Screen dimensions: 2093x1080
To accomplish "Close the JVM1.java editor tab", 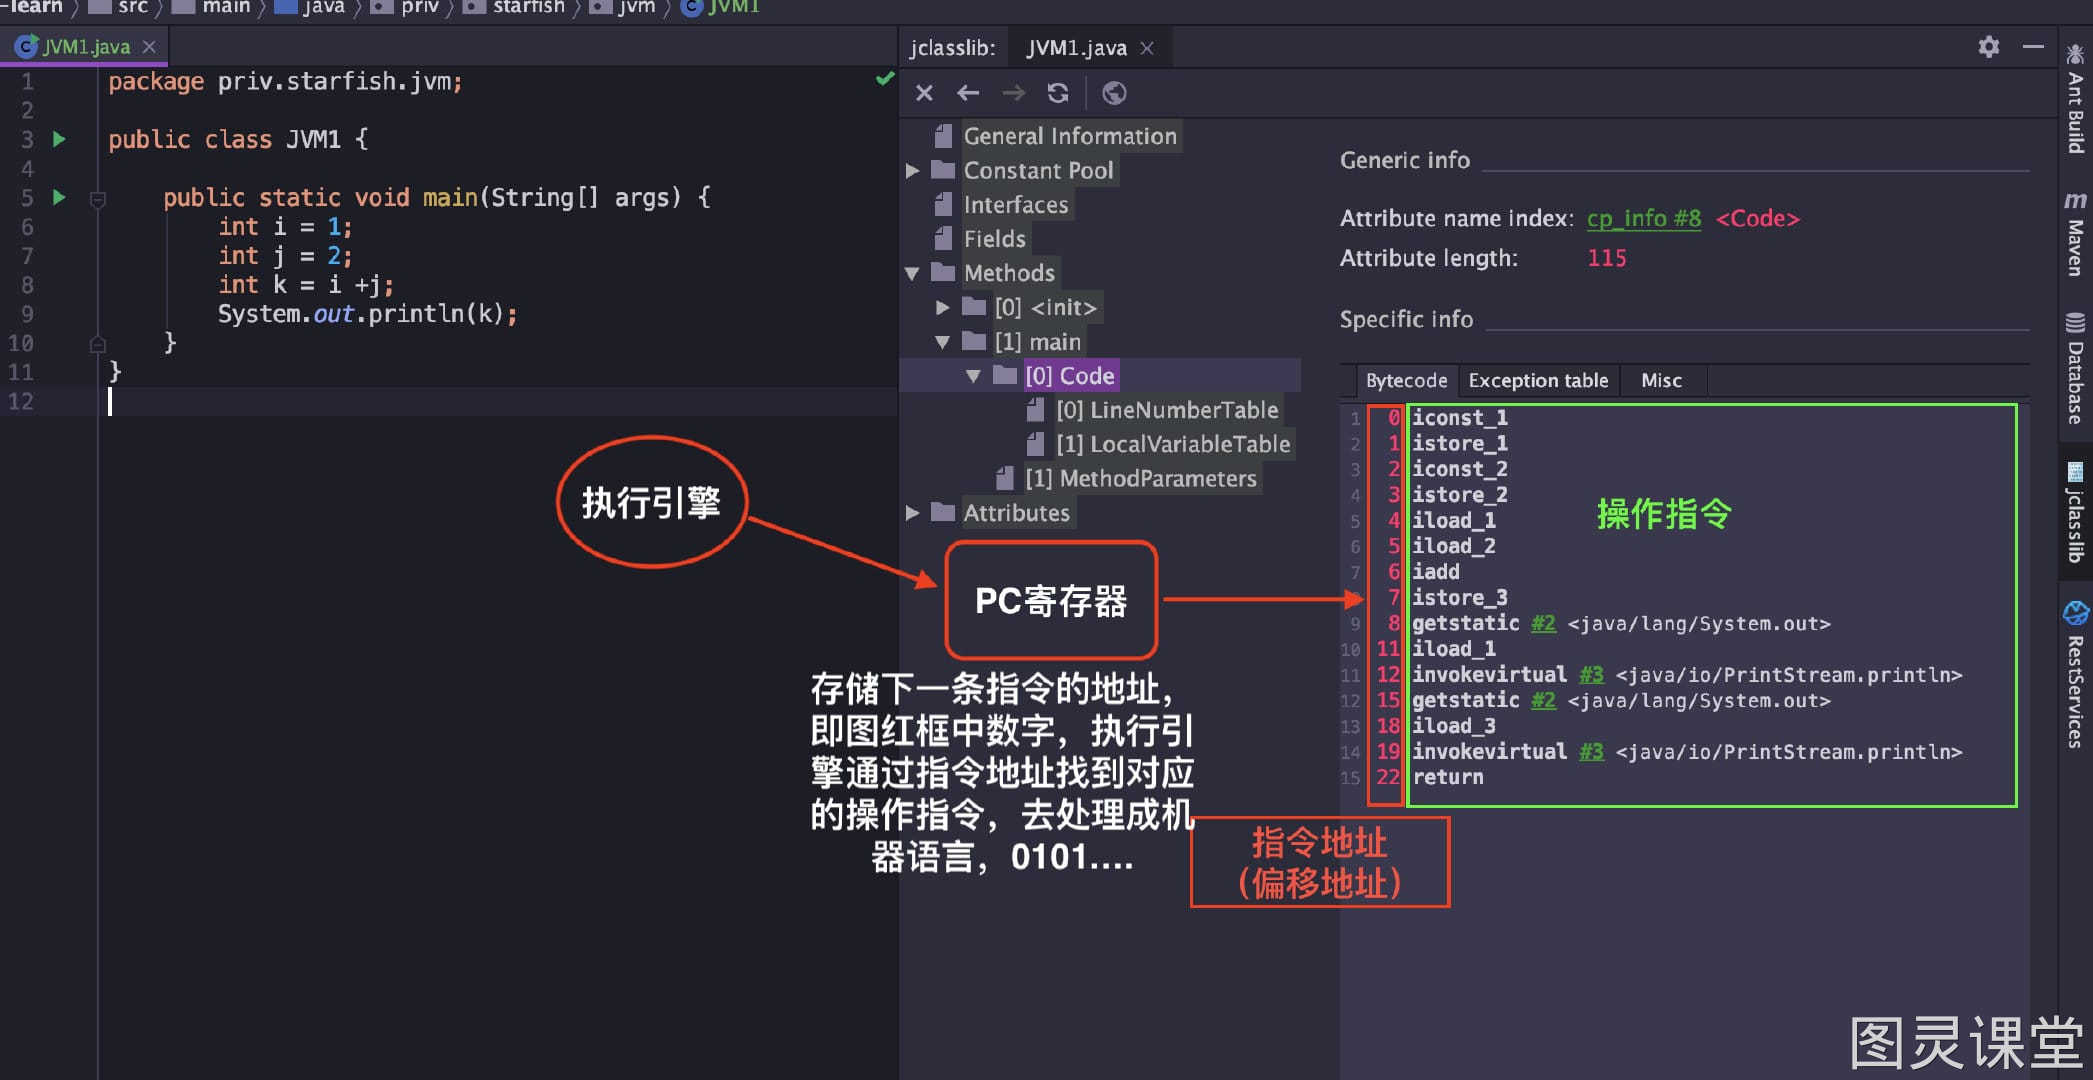I will click(149, 47).
